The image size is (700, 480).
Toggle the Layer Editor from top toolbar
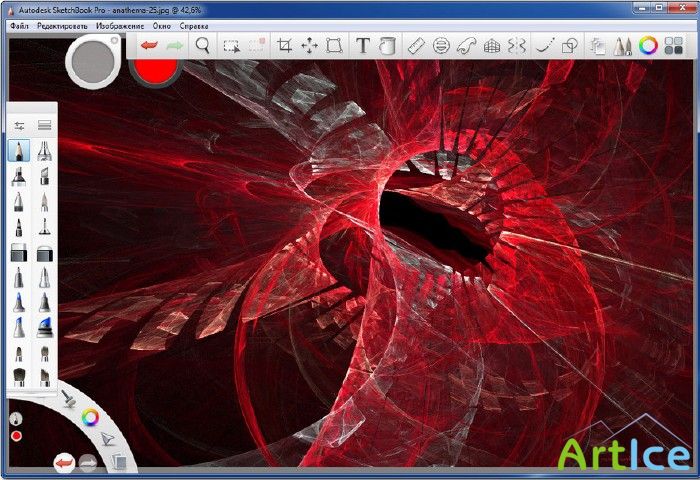pyautogui.click(x=597, y=46)
